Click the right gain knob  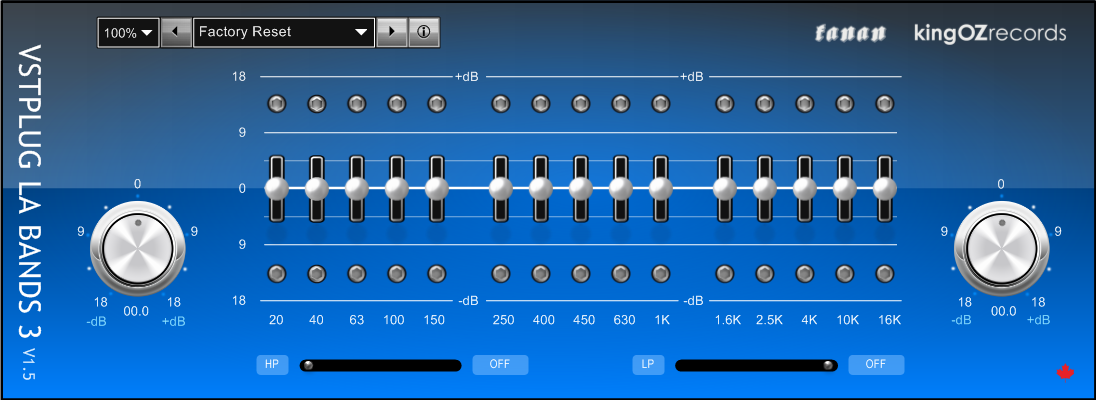1002,251
